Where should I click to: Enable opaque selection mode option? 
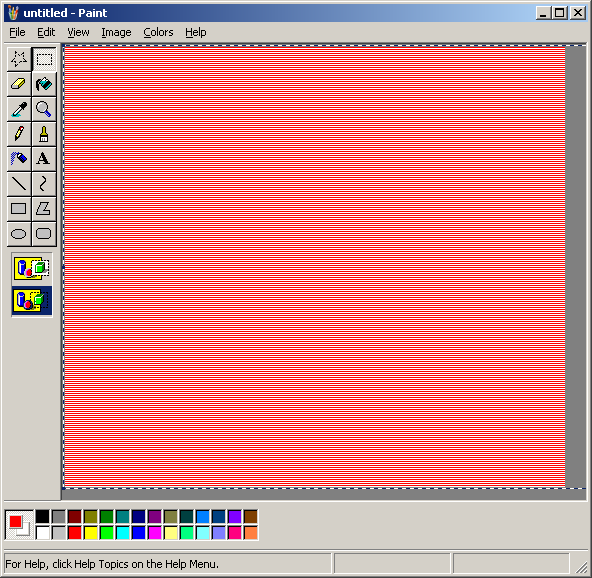(32, 268)
